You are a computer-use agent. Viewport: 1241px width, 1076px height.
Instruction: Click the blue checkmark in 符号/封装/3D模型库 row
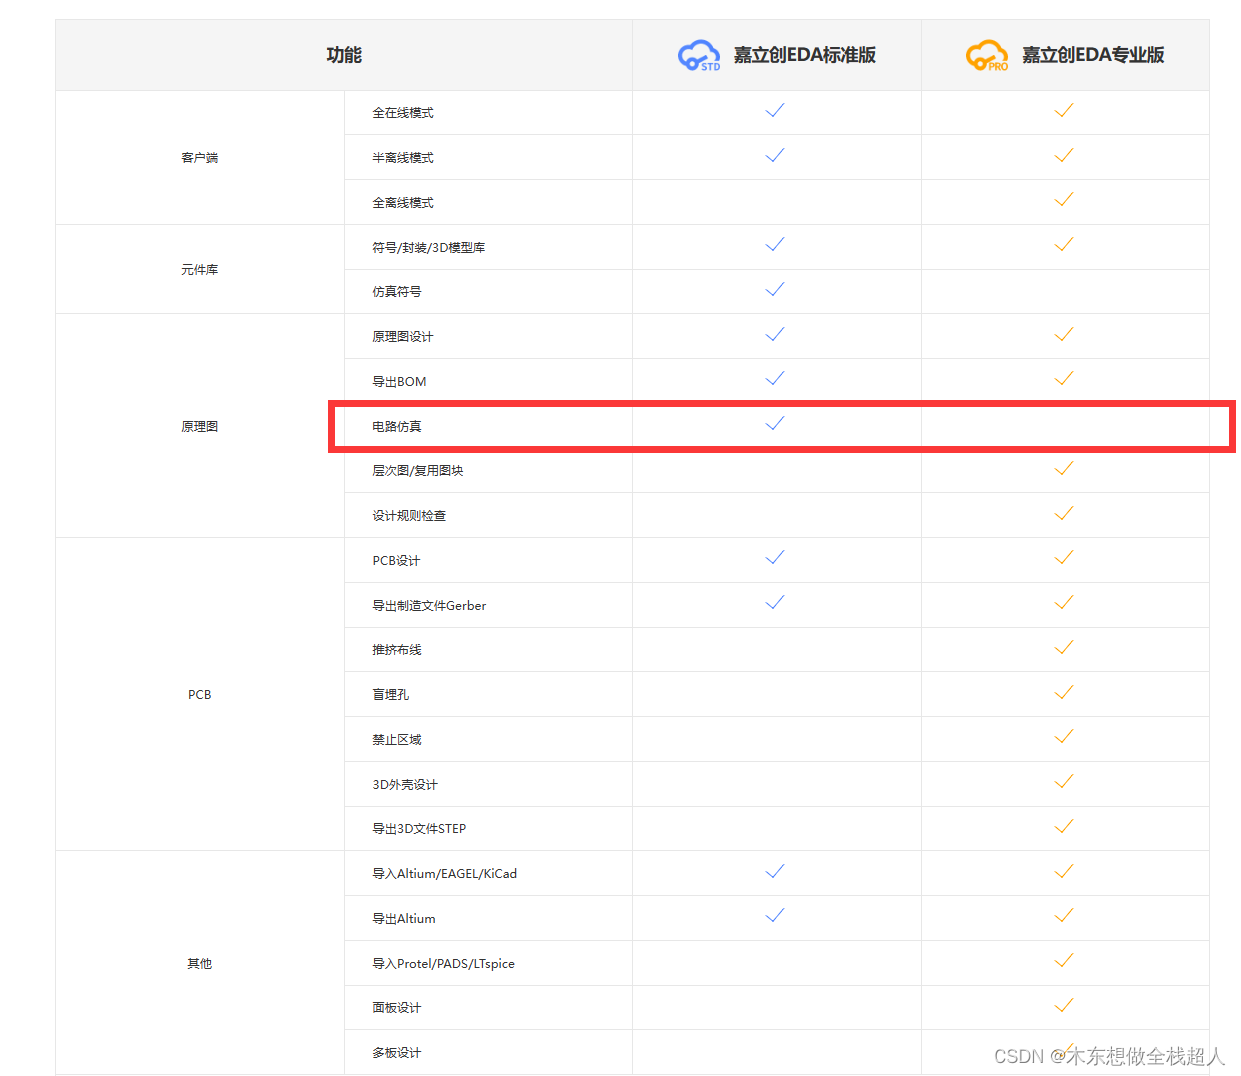(x=775, y=244)
